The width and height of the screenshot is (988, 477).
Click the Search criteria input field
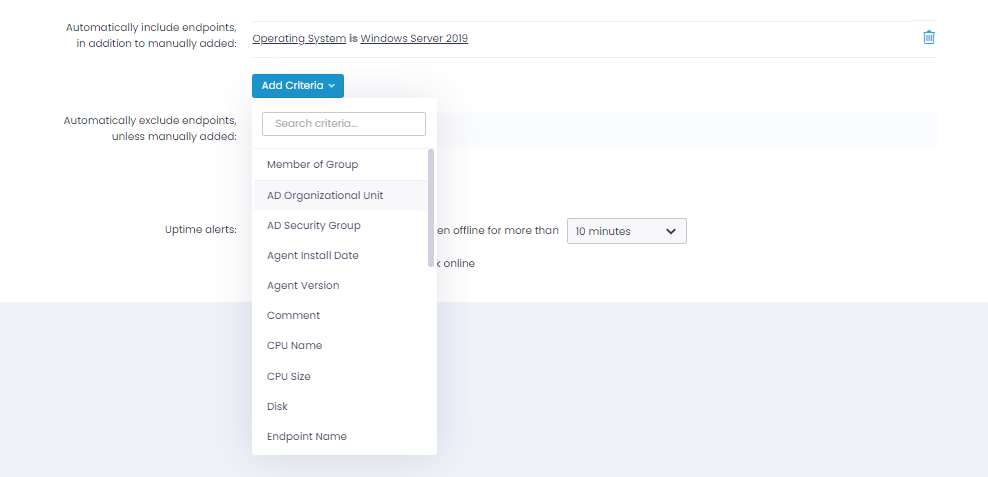pos(343,124)
